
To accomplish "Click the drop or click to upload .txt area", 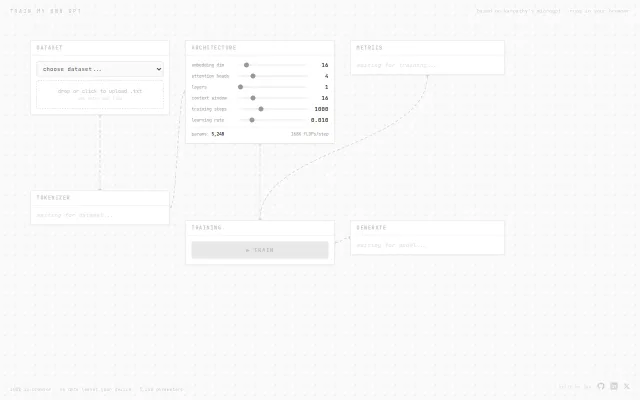I will coord(100,94).
